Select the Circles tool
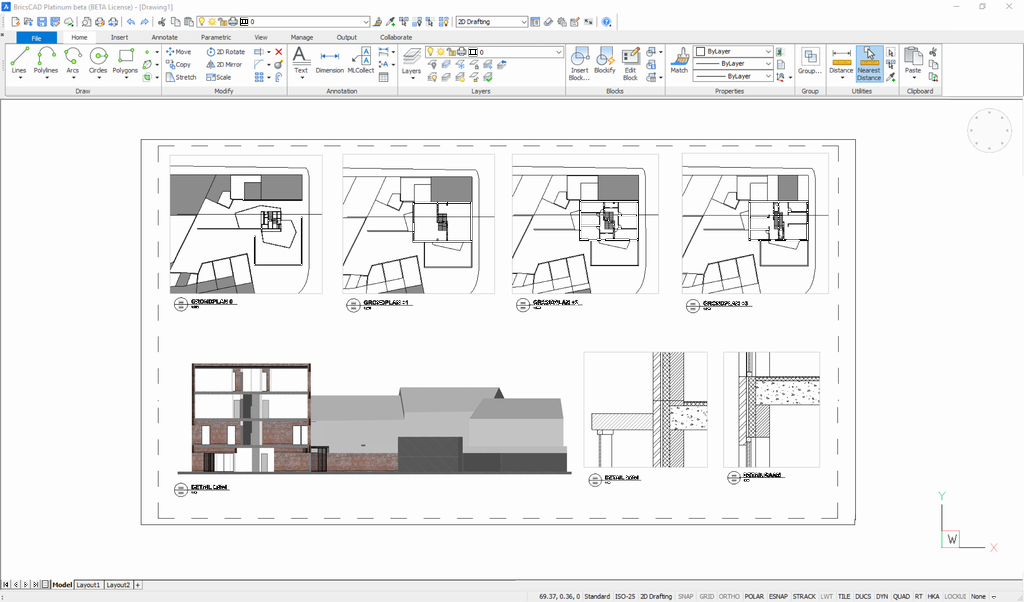This screenshot has height=602, width=1024. (98, 60)
